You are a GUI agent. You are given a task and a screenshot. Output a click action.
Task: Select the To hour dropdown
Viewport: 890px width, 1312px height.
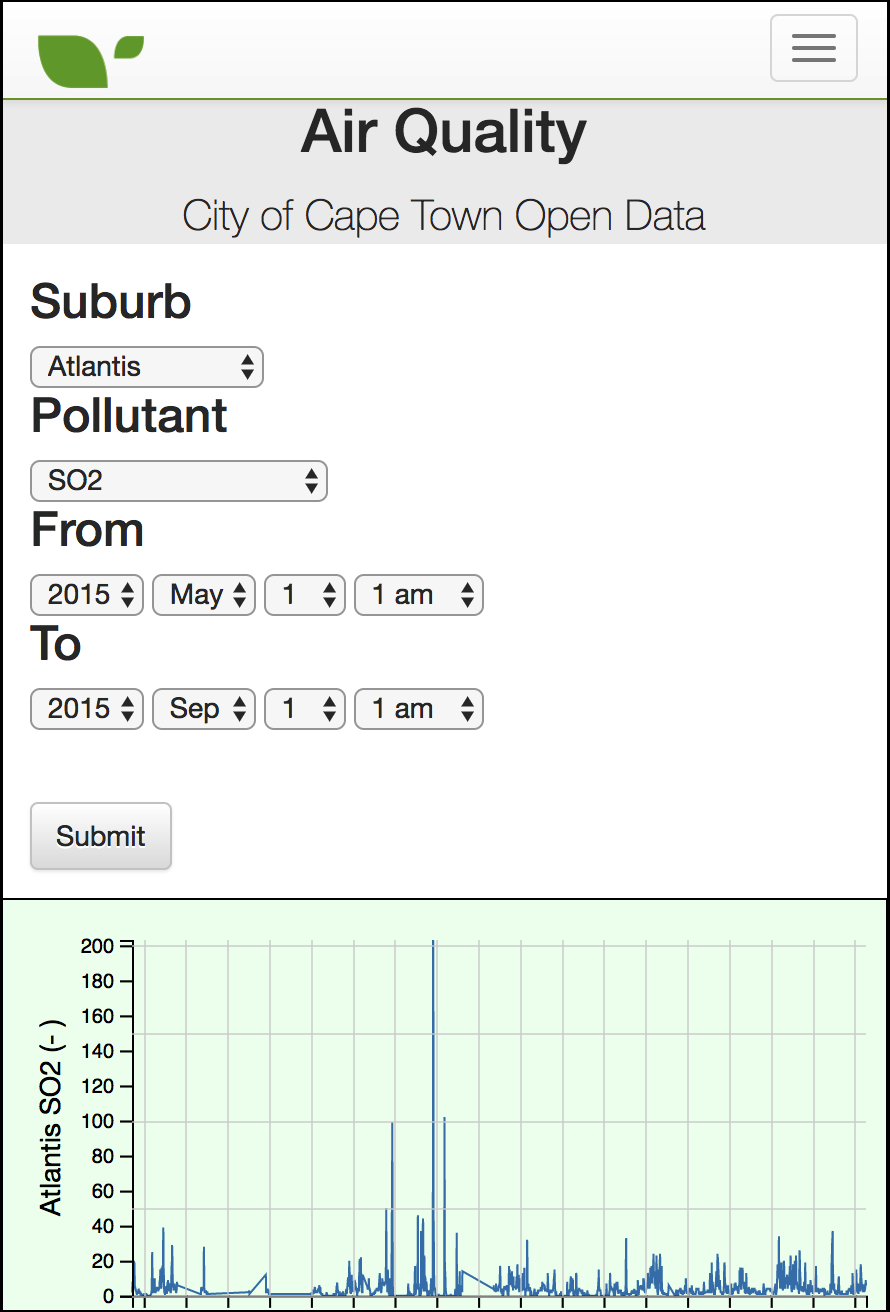coord(419,709)
